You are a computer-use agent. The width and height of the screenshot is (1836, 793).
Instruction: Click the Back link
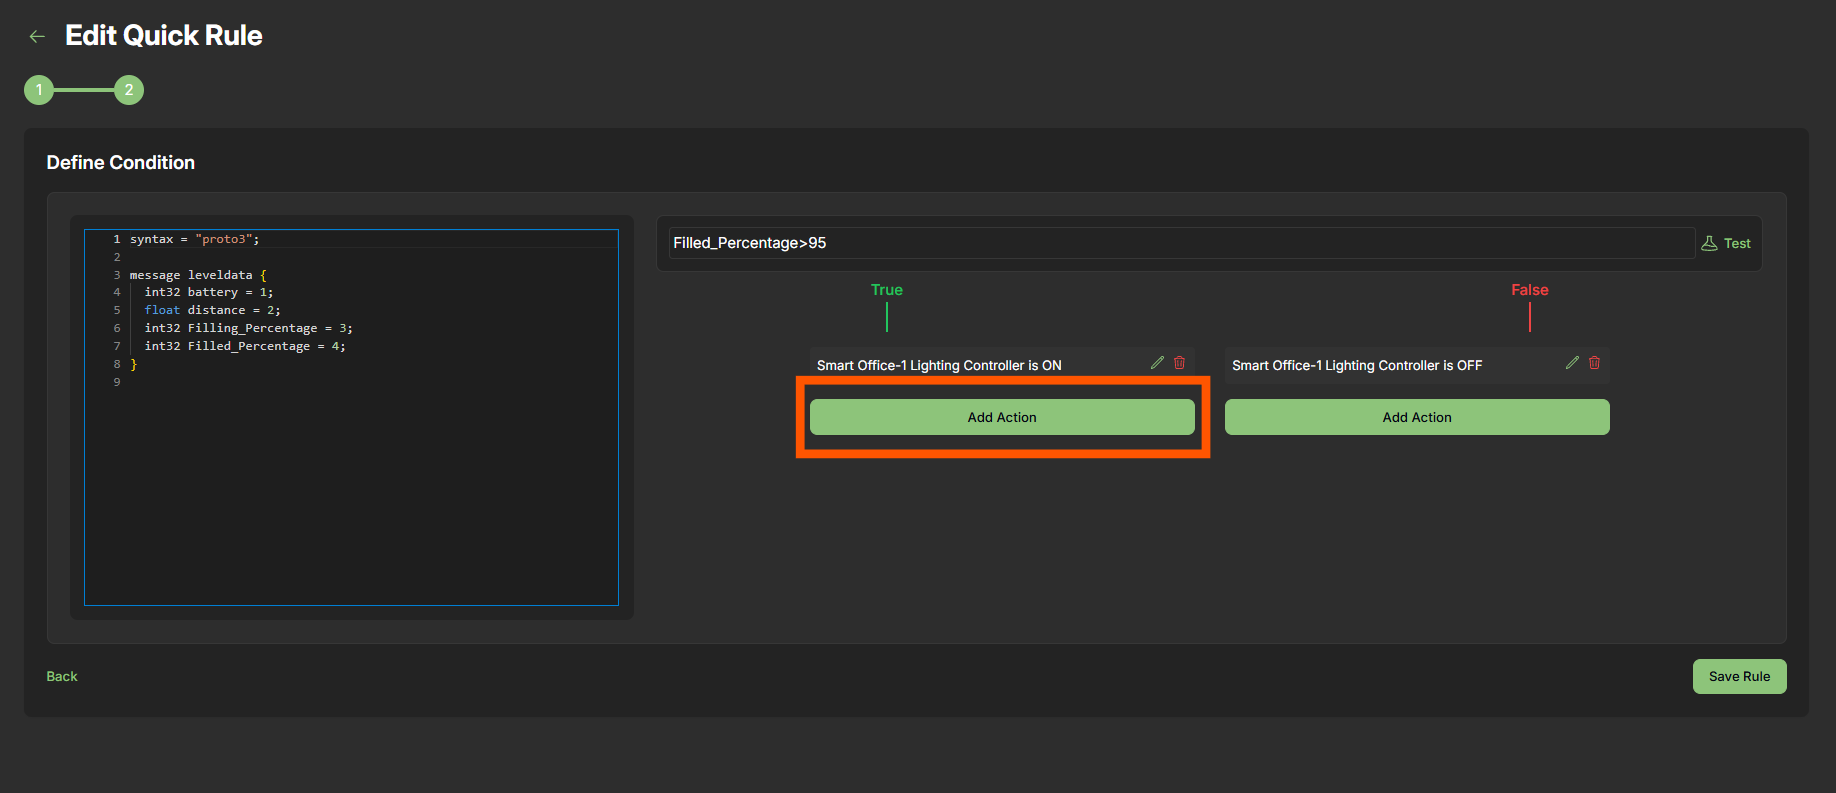(x=62, y=676)
